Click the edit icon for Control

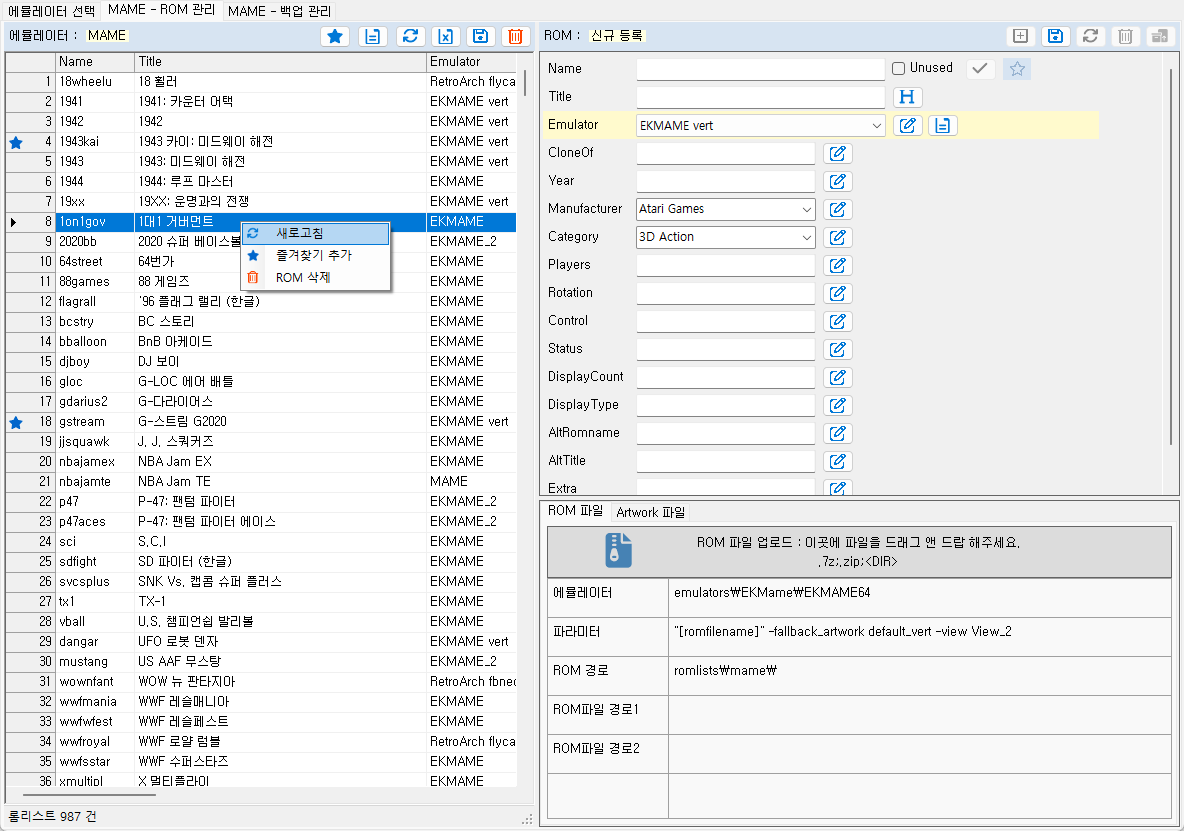(837, 321)
